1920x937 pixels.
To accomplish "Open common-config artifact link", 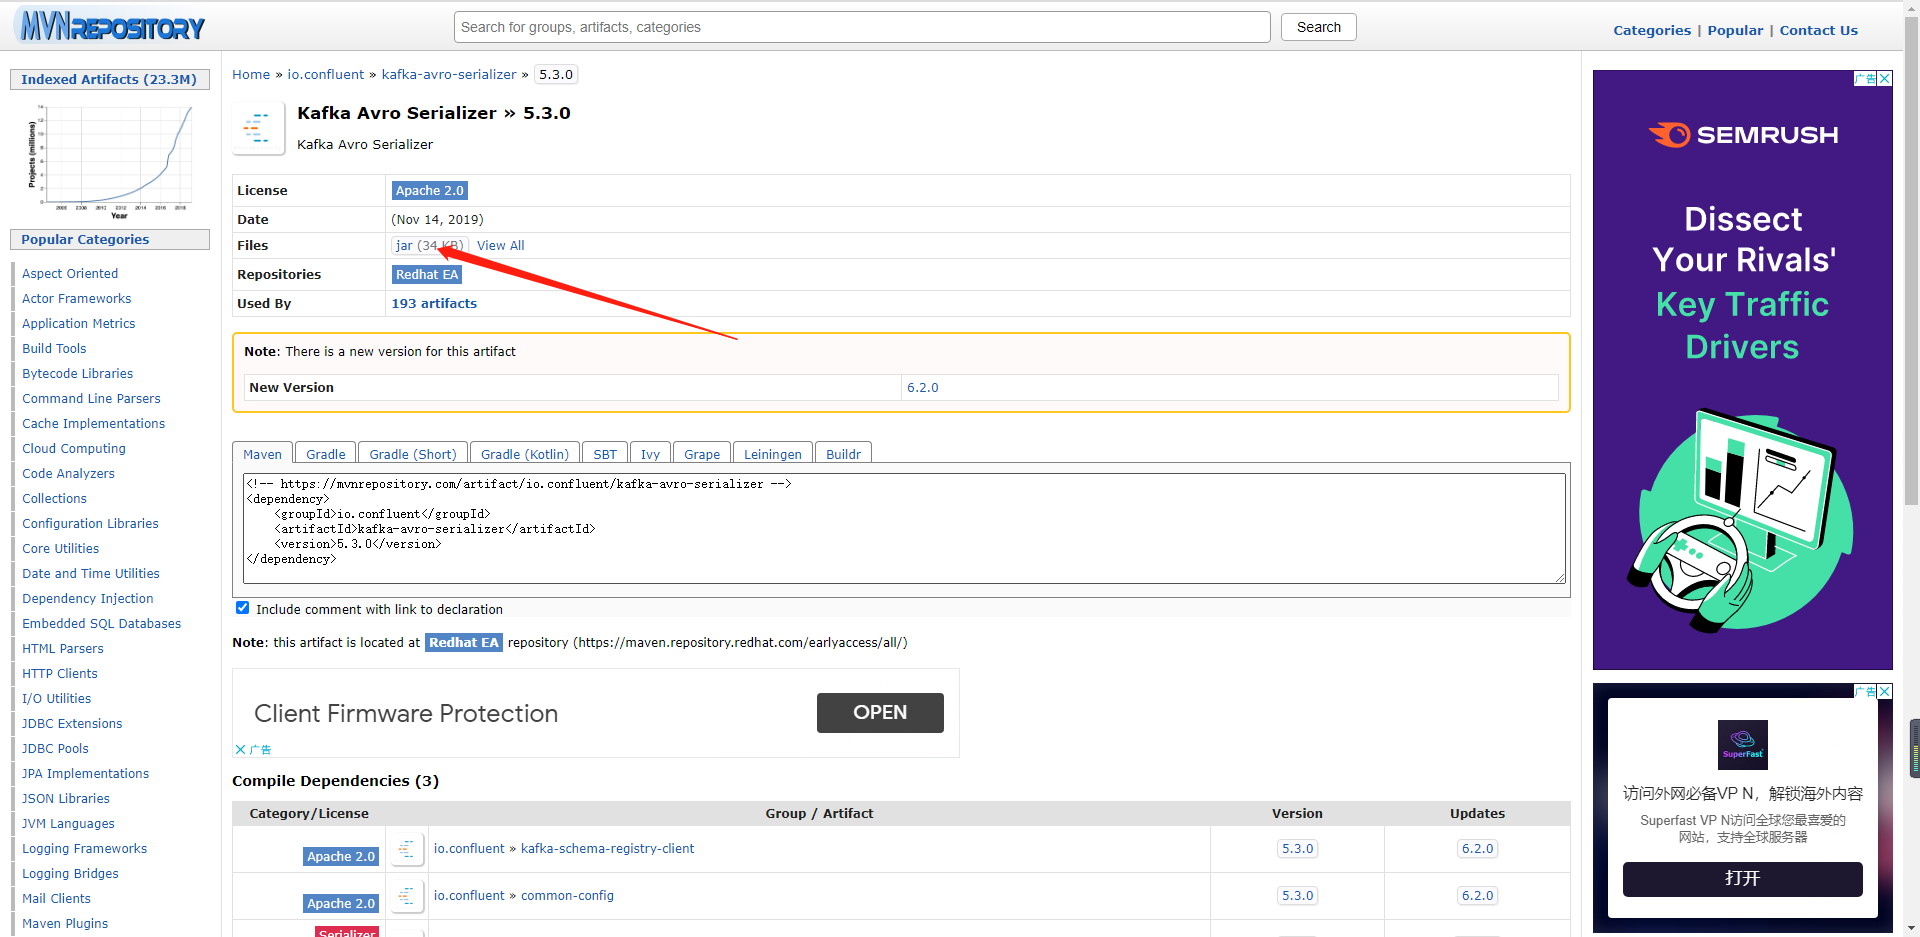I will (x=567, y=895).
